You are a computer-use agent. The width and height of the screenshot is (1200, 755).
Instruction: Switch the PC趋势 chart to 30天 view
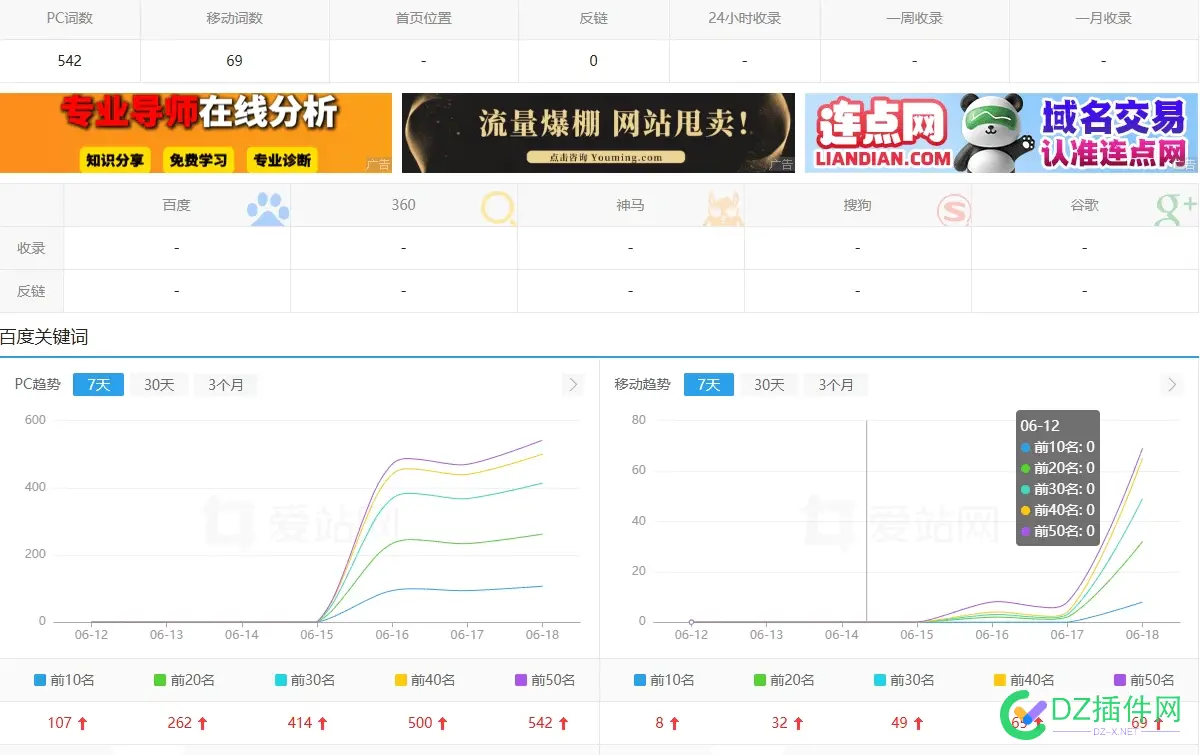pos(157,384)
